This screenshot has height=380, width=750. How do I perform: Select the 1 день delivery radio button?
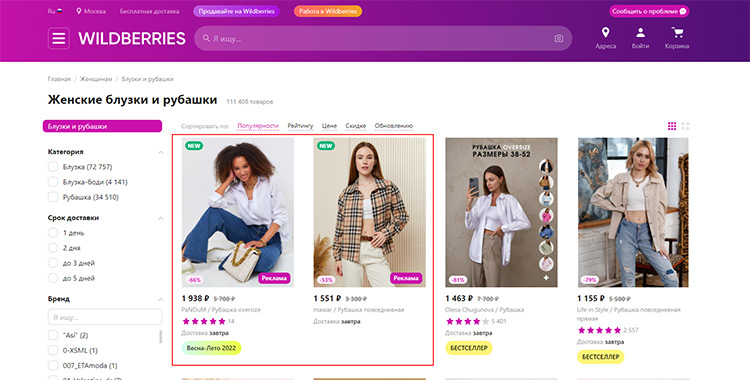tap(53, 233)
